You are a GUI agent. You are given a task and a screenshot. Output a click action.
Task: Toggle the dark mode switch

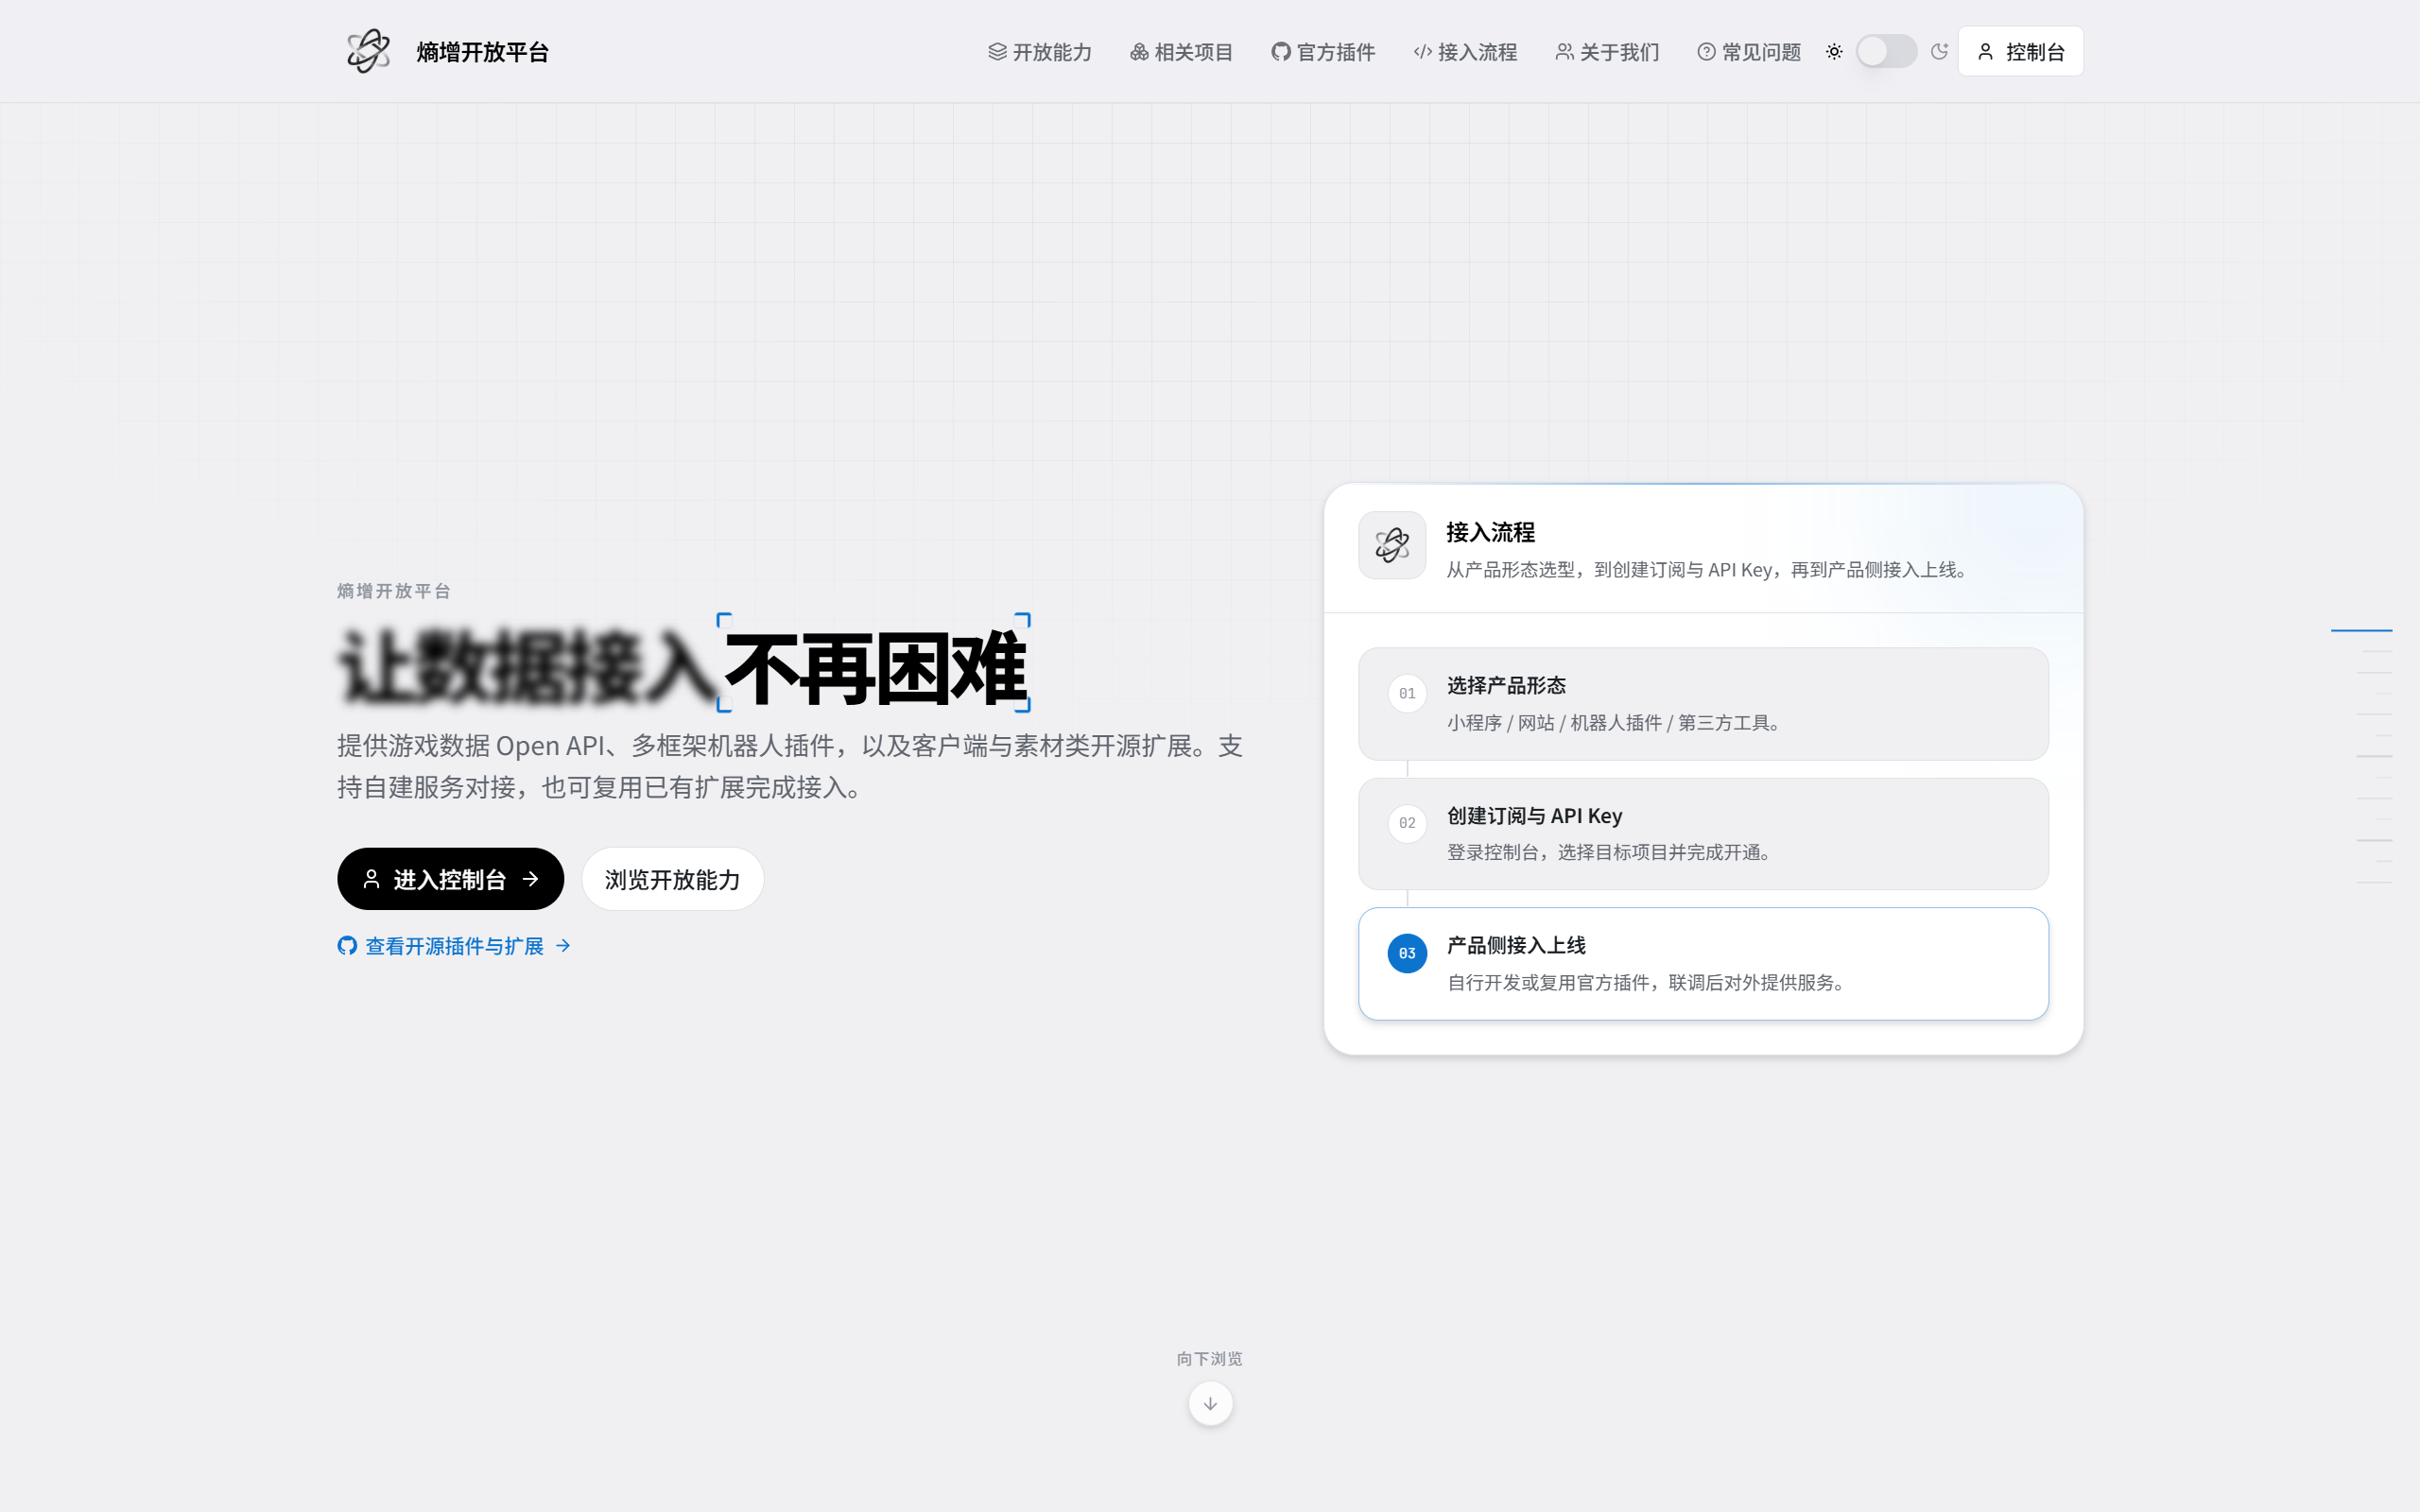1886,52
